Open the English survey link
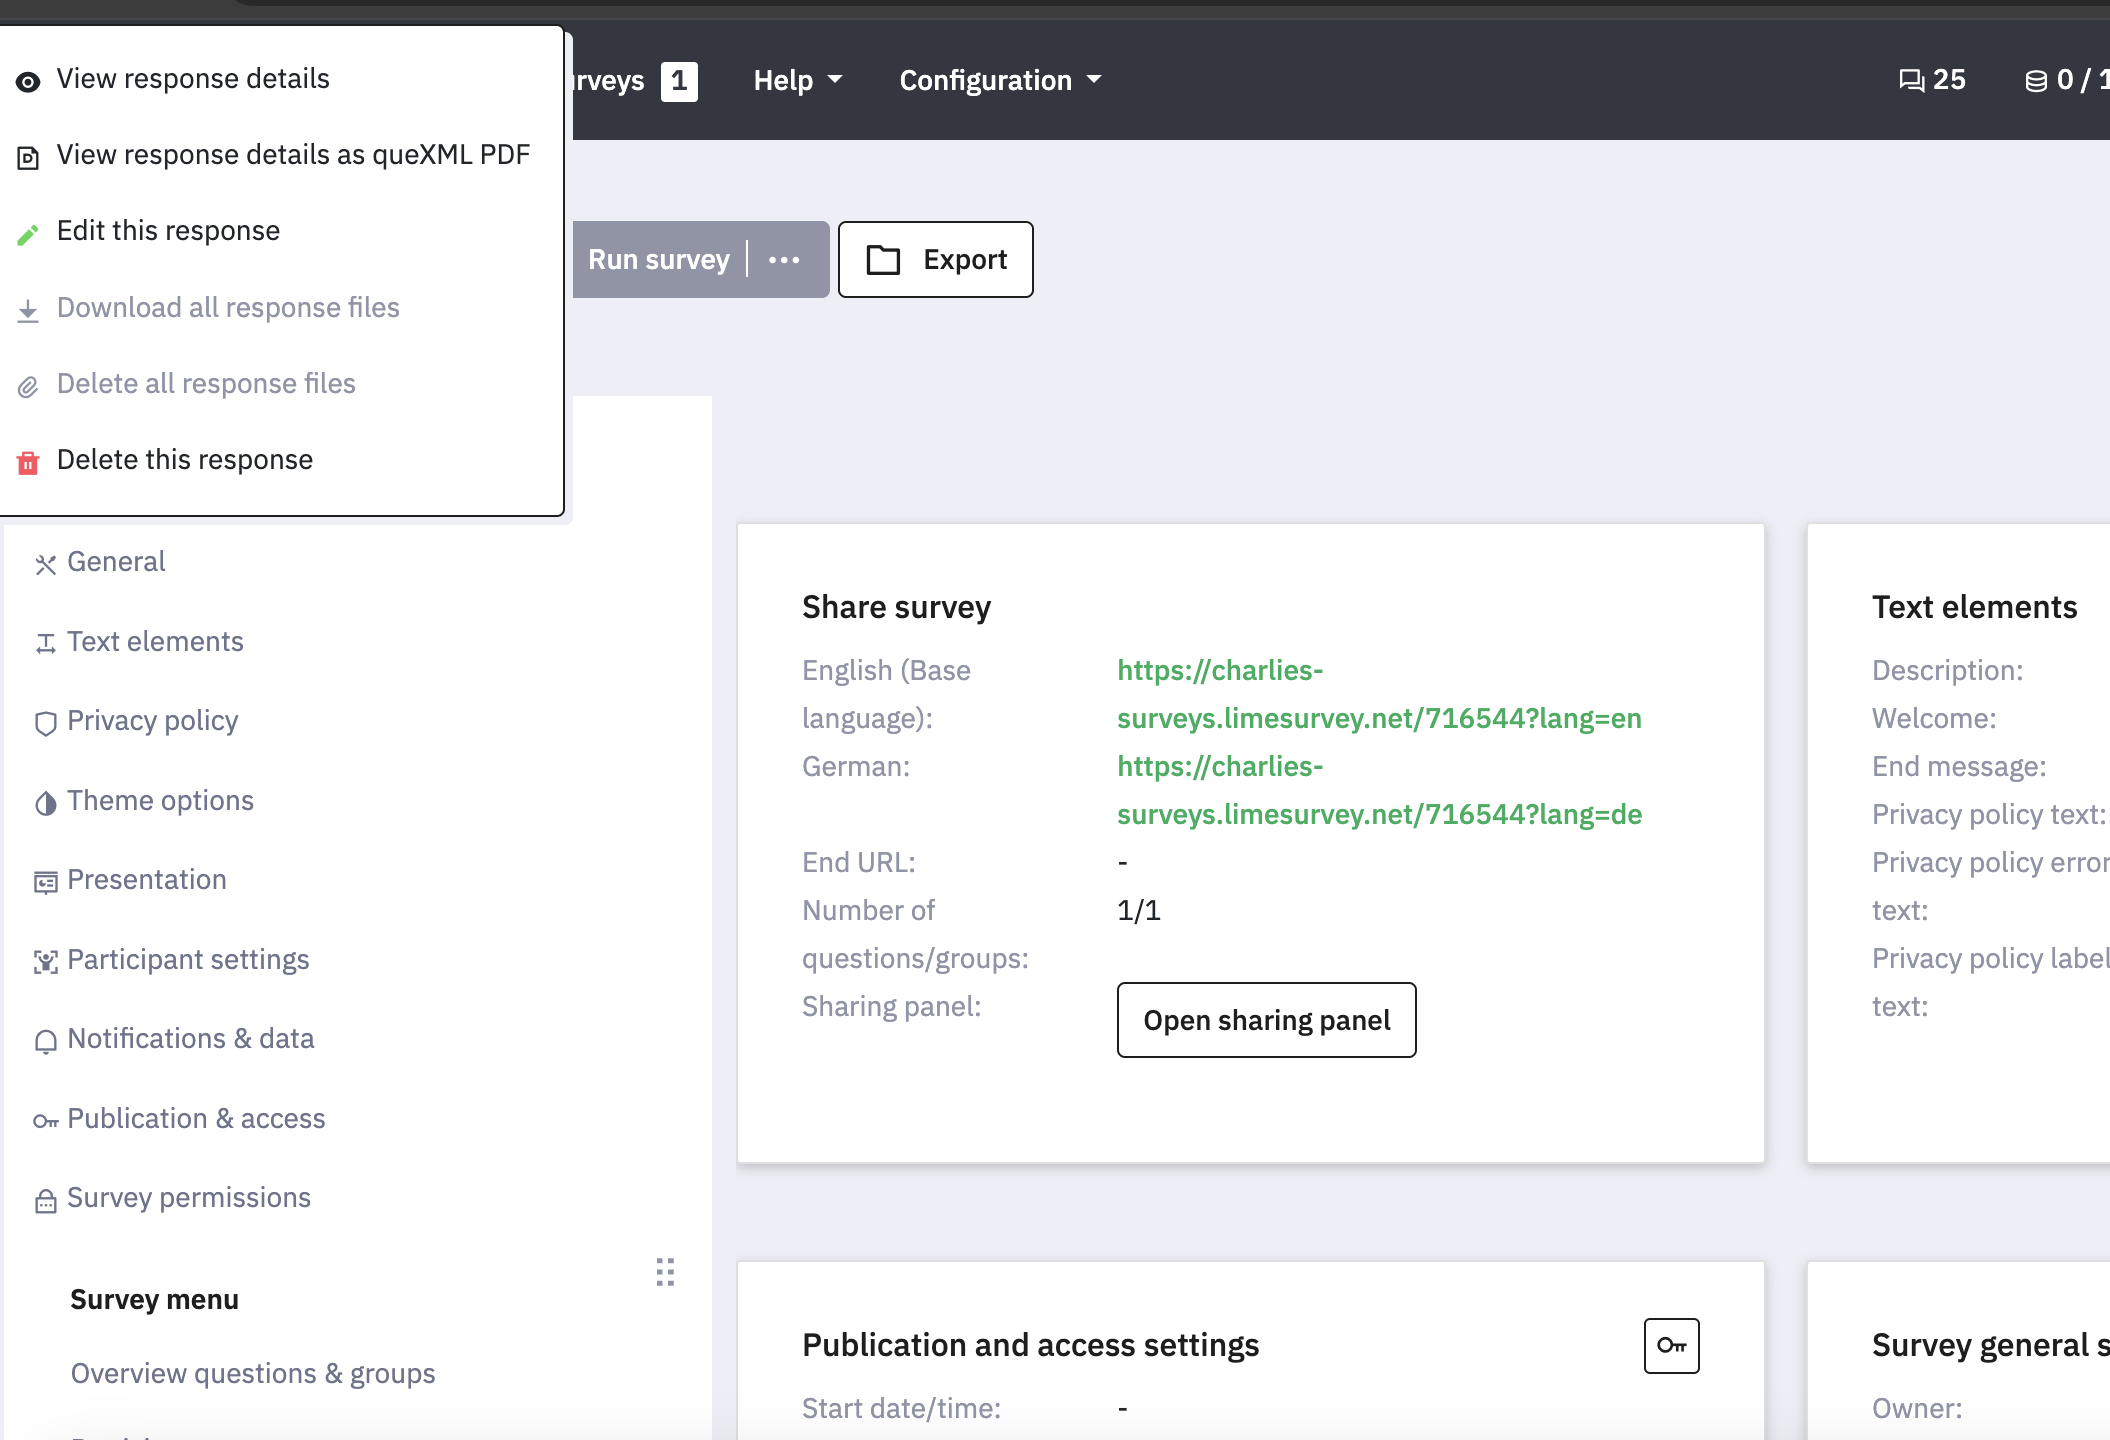This screenshot has height=1440, width=2110. [x=1378, y=695]
